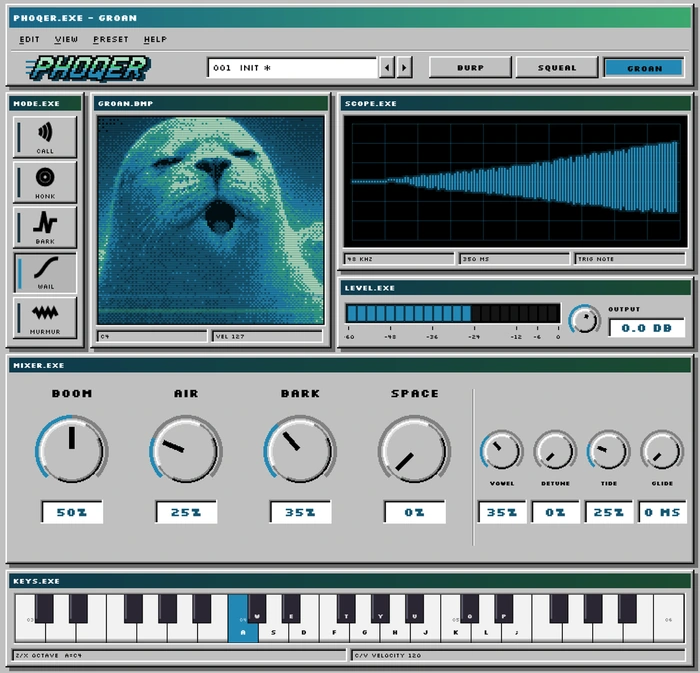
Task: Click the Output level knob
Action: (585, 320)
